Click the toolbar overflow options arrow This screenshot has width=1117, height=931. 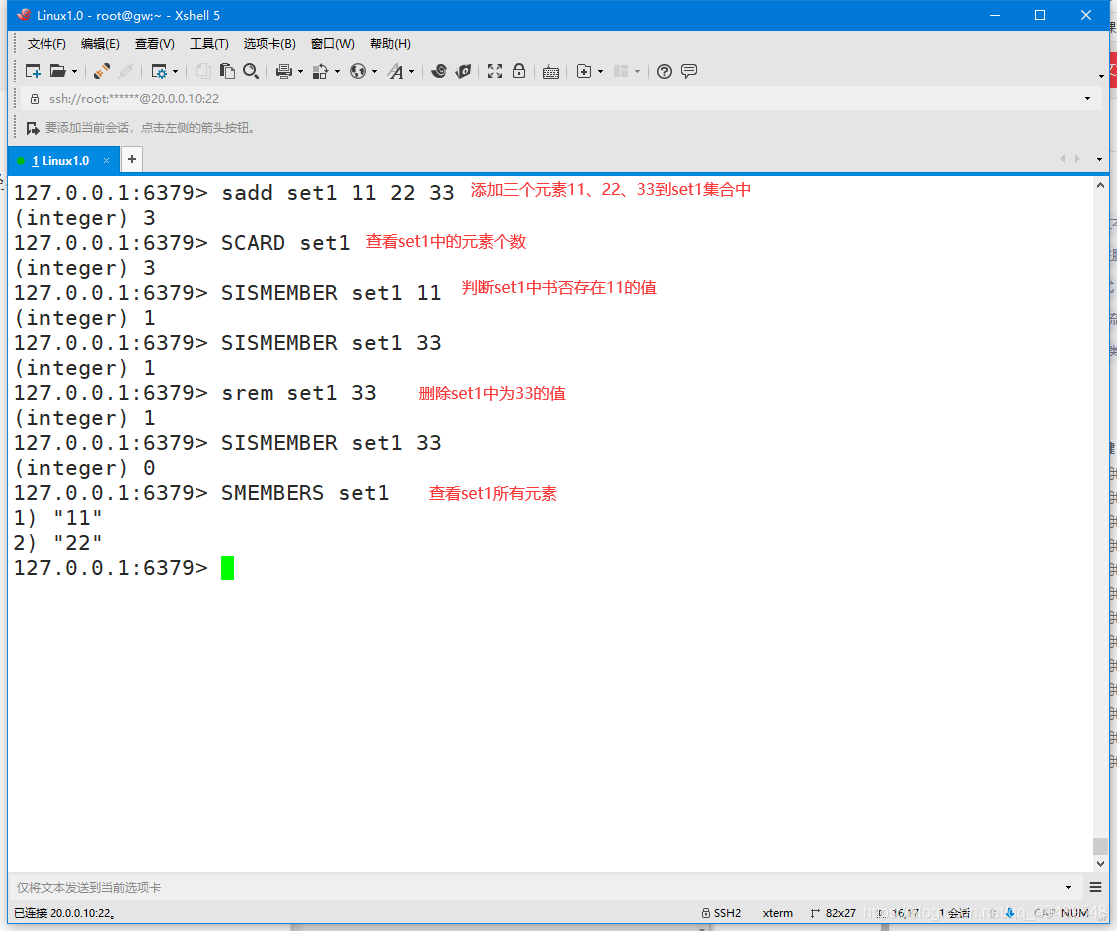pos(1101,76)
